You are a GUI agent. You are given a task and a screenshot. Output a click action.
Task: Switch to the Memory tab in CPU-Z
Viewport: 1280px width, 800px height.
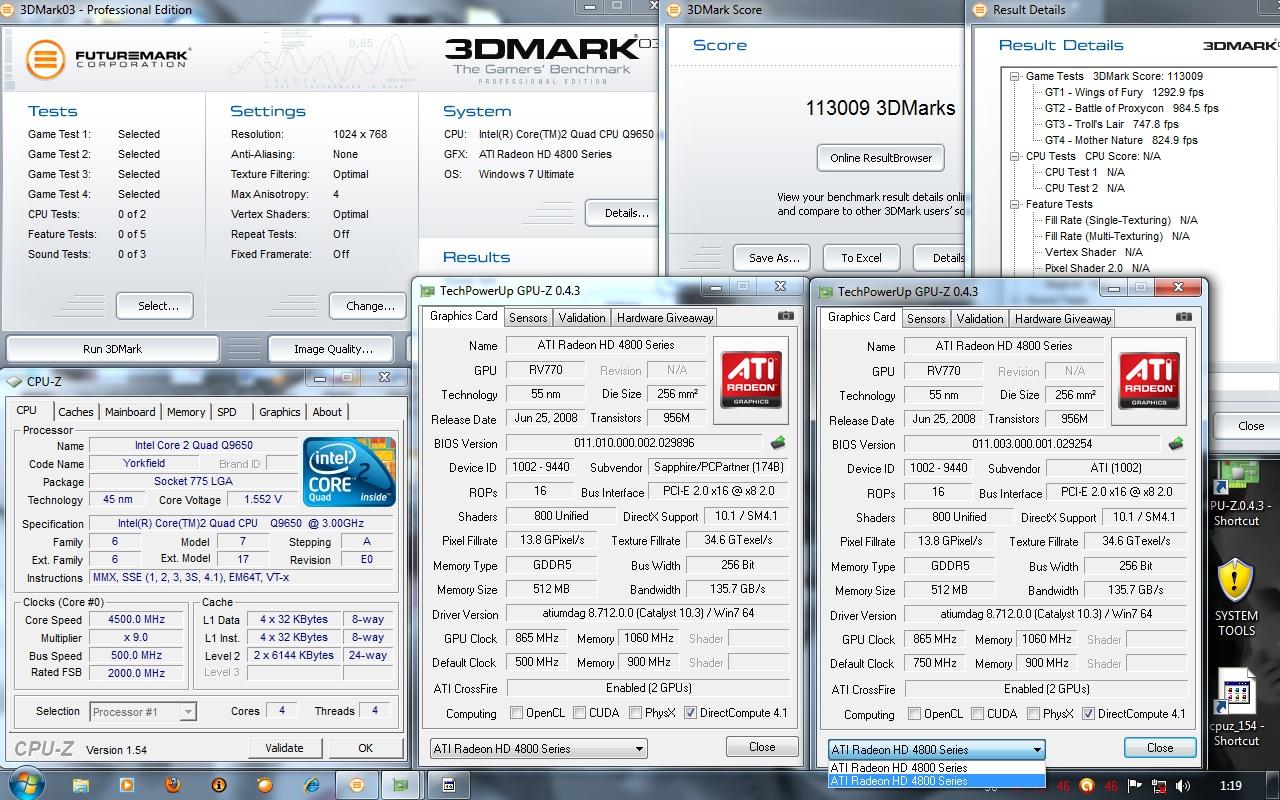(186, 412)
